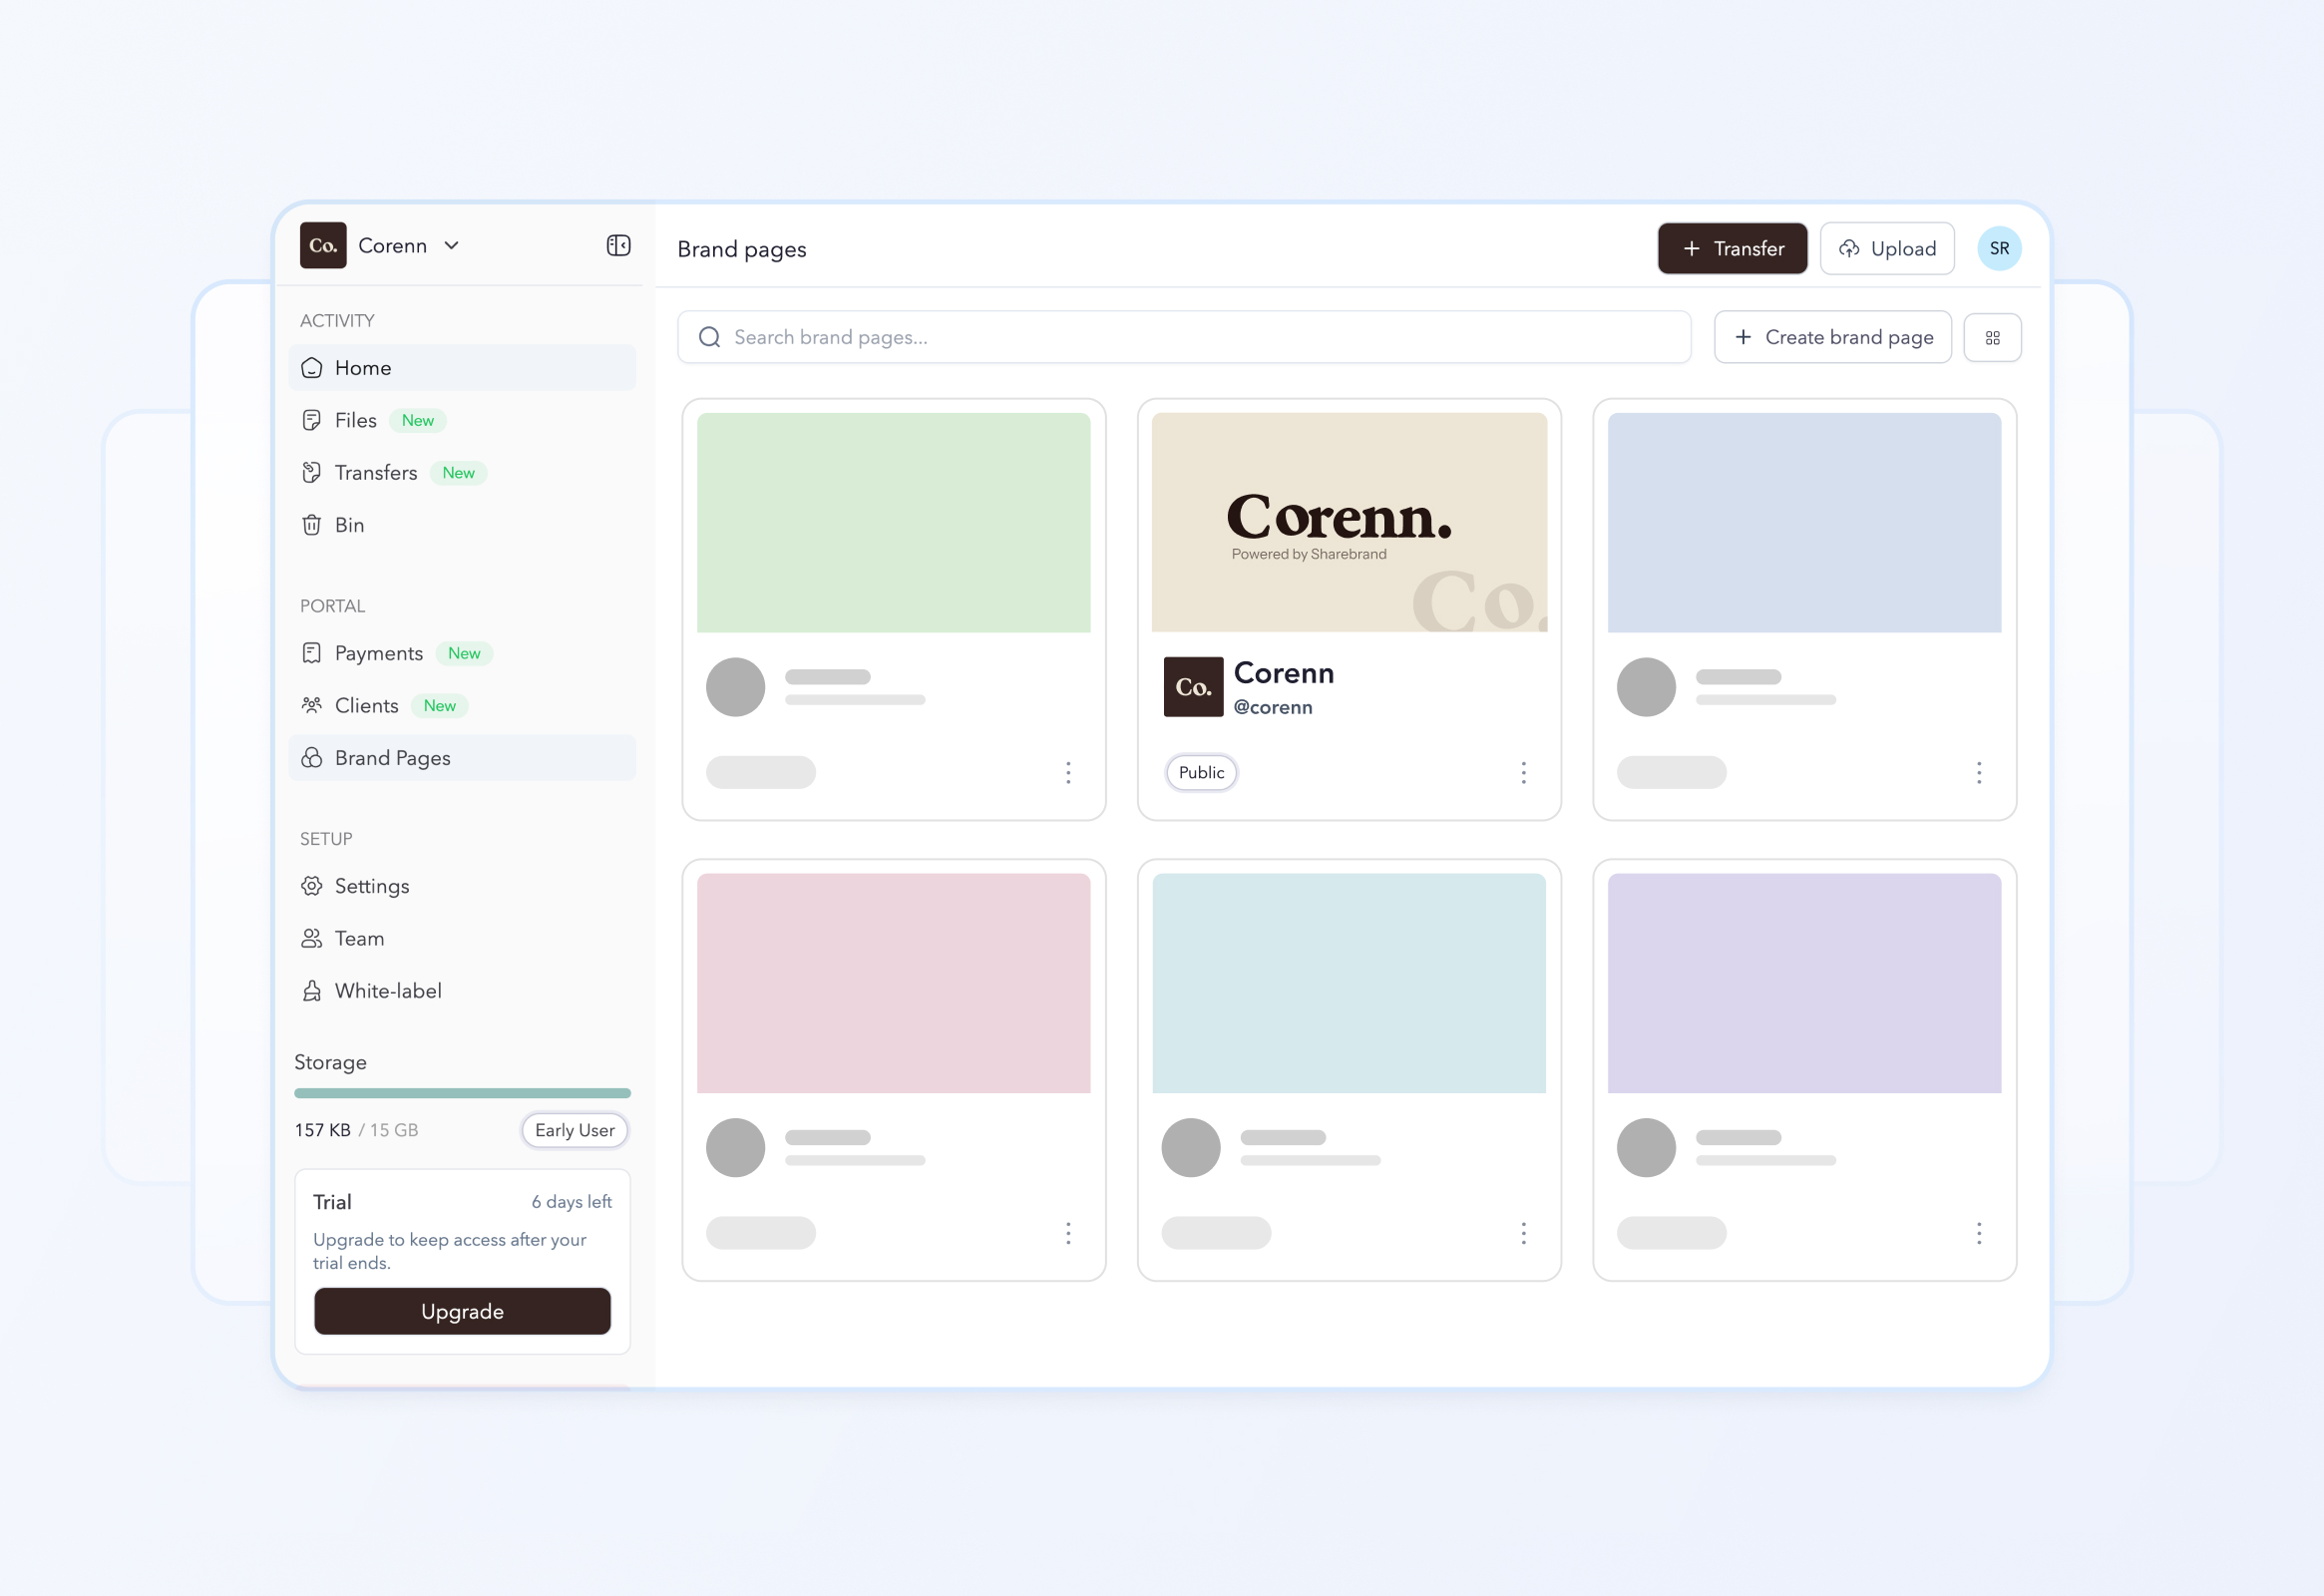Viewport: 2324px width, 1596px height.
Task: Select the White-label setup icon
Action: (311, 990)
